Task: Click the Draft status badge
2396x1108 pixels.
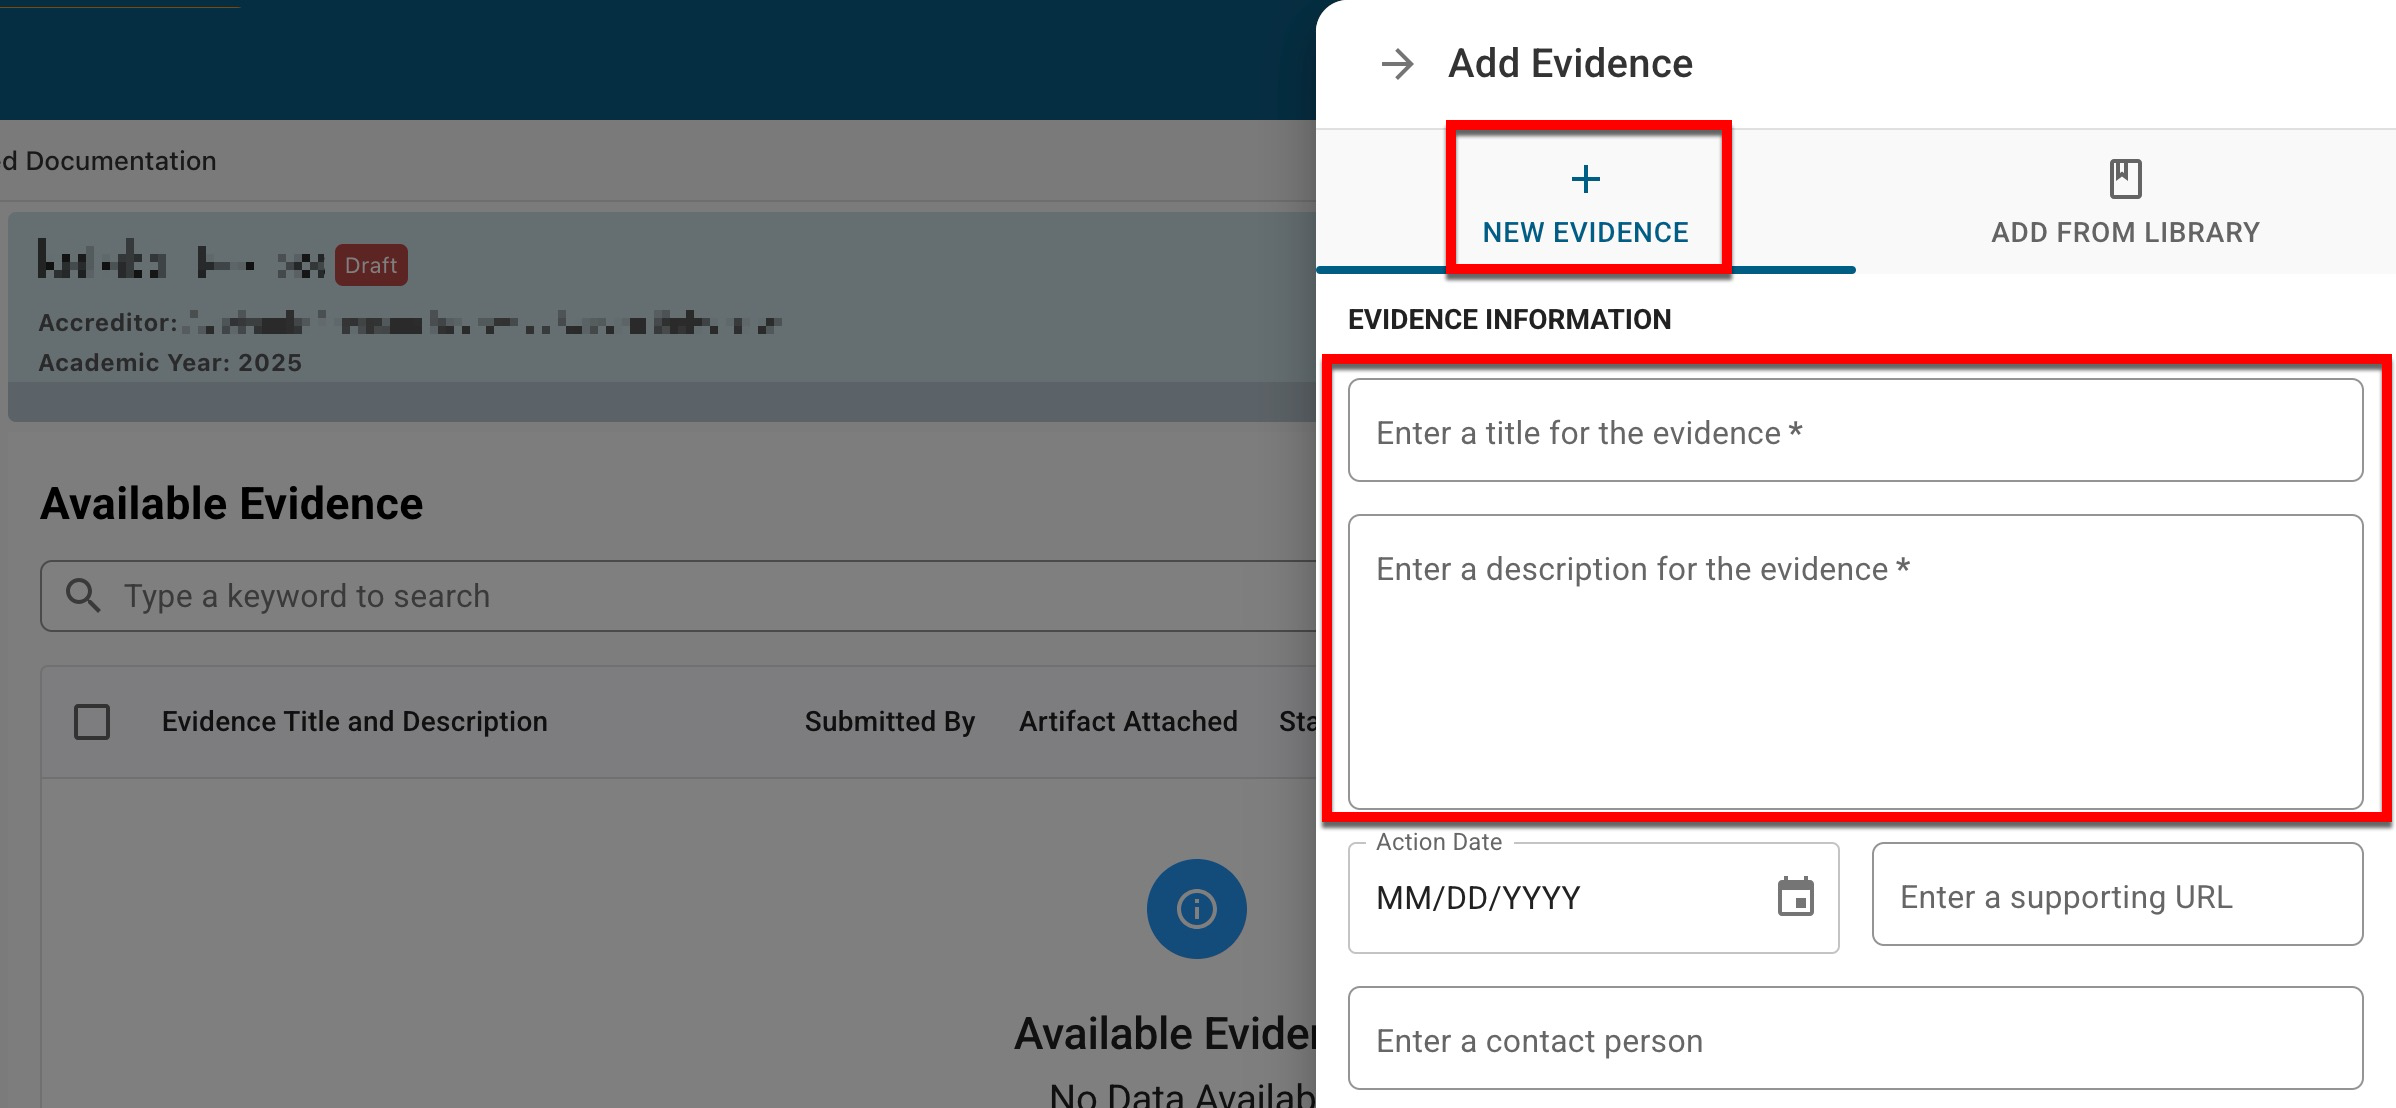Action: [x=371, y=265]
